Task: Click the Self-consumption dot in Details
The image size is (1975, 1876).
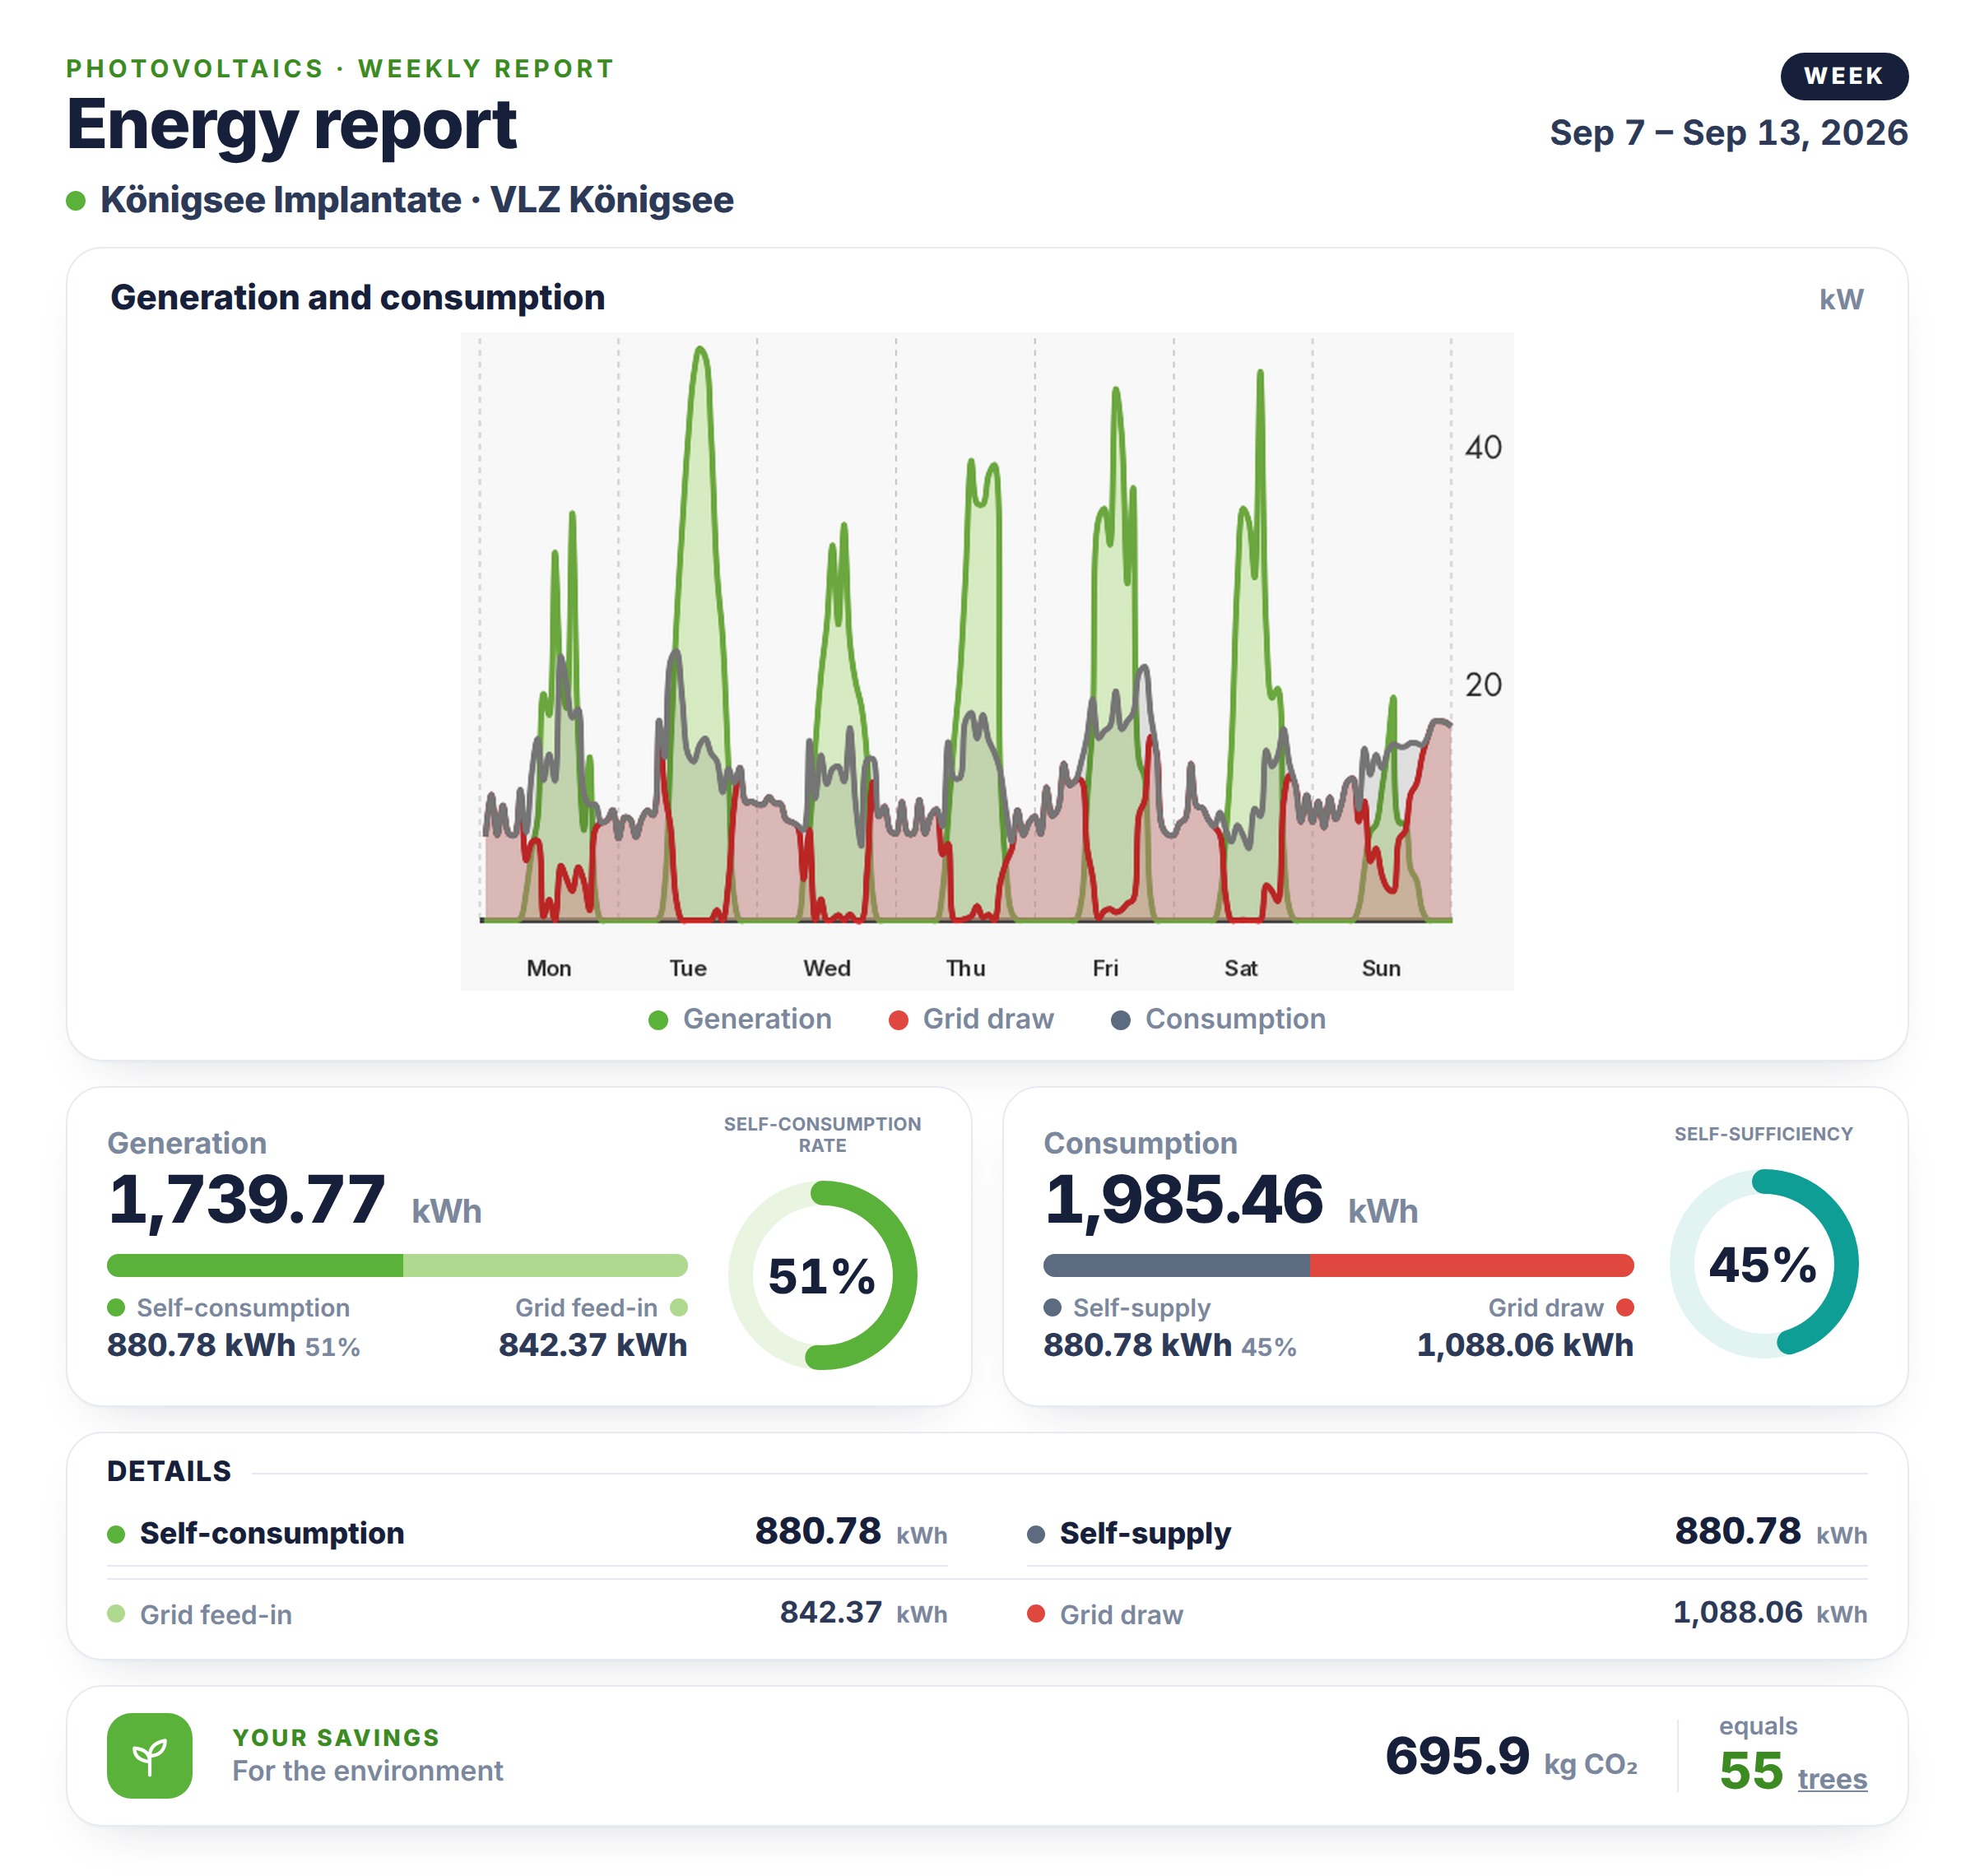Action: pyautogui.click(x=116, y=1534)
